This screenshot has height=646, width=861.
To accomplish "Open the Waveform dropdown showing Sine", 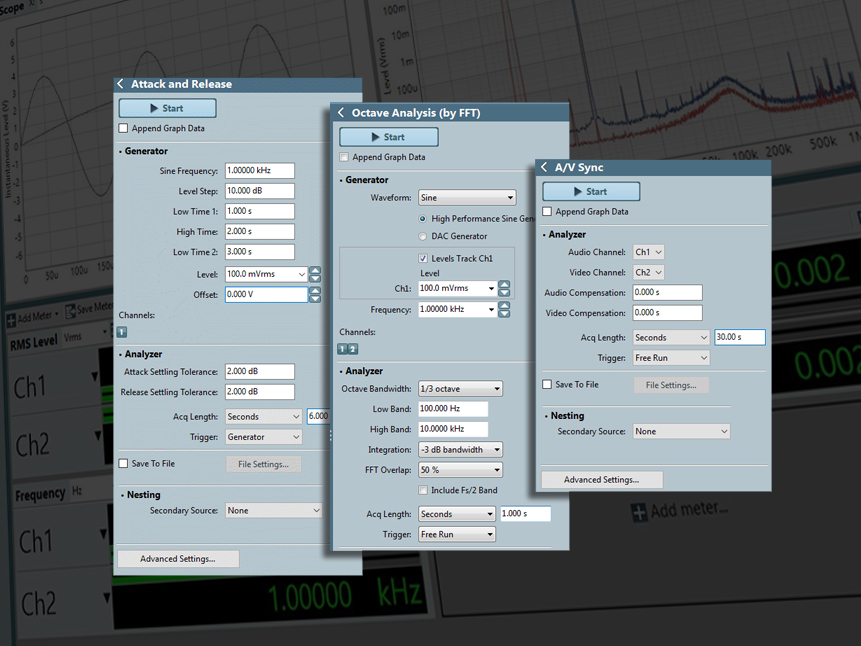I will point(467,197).
